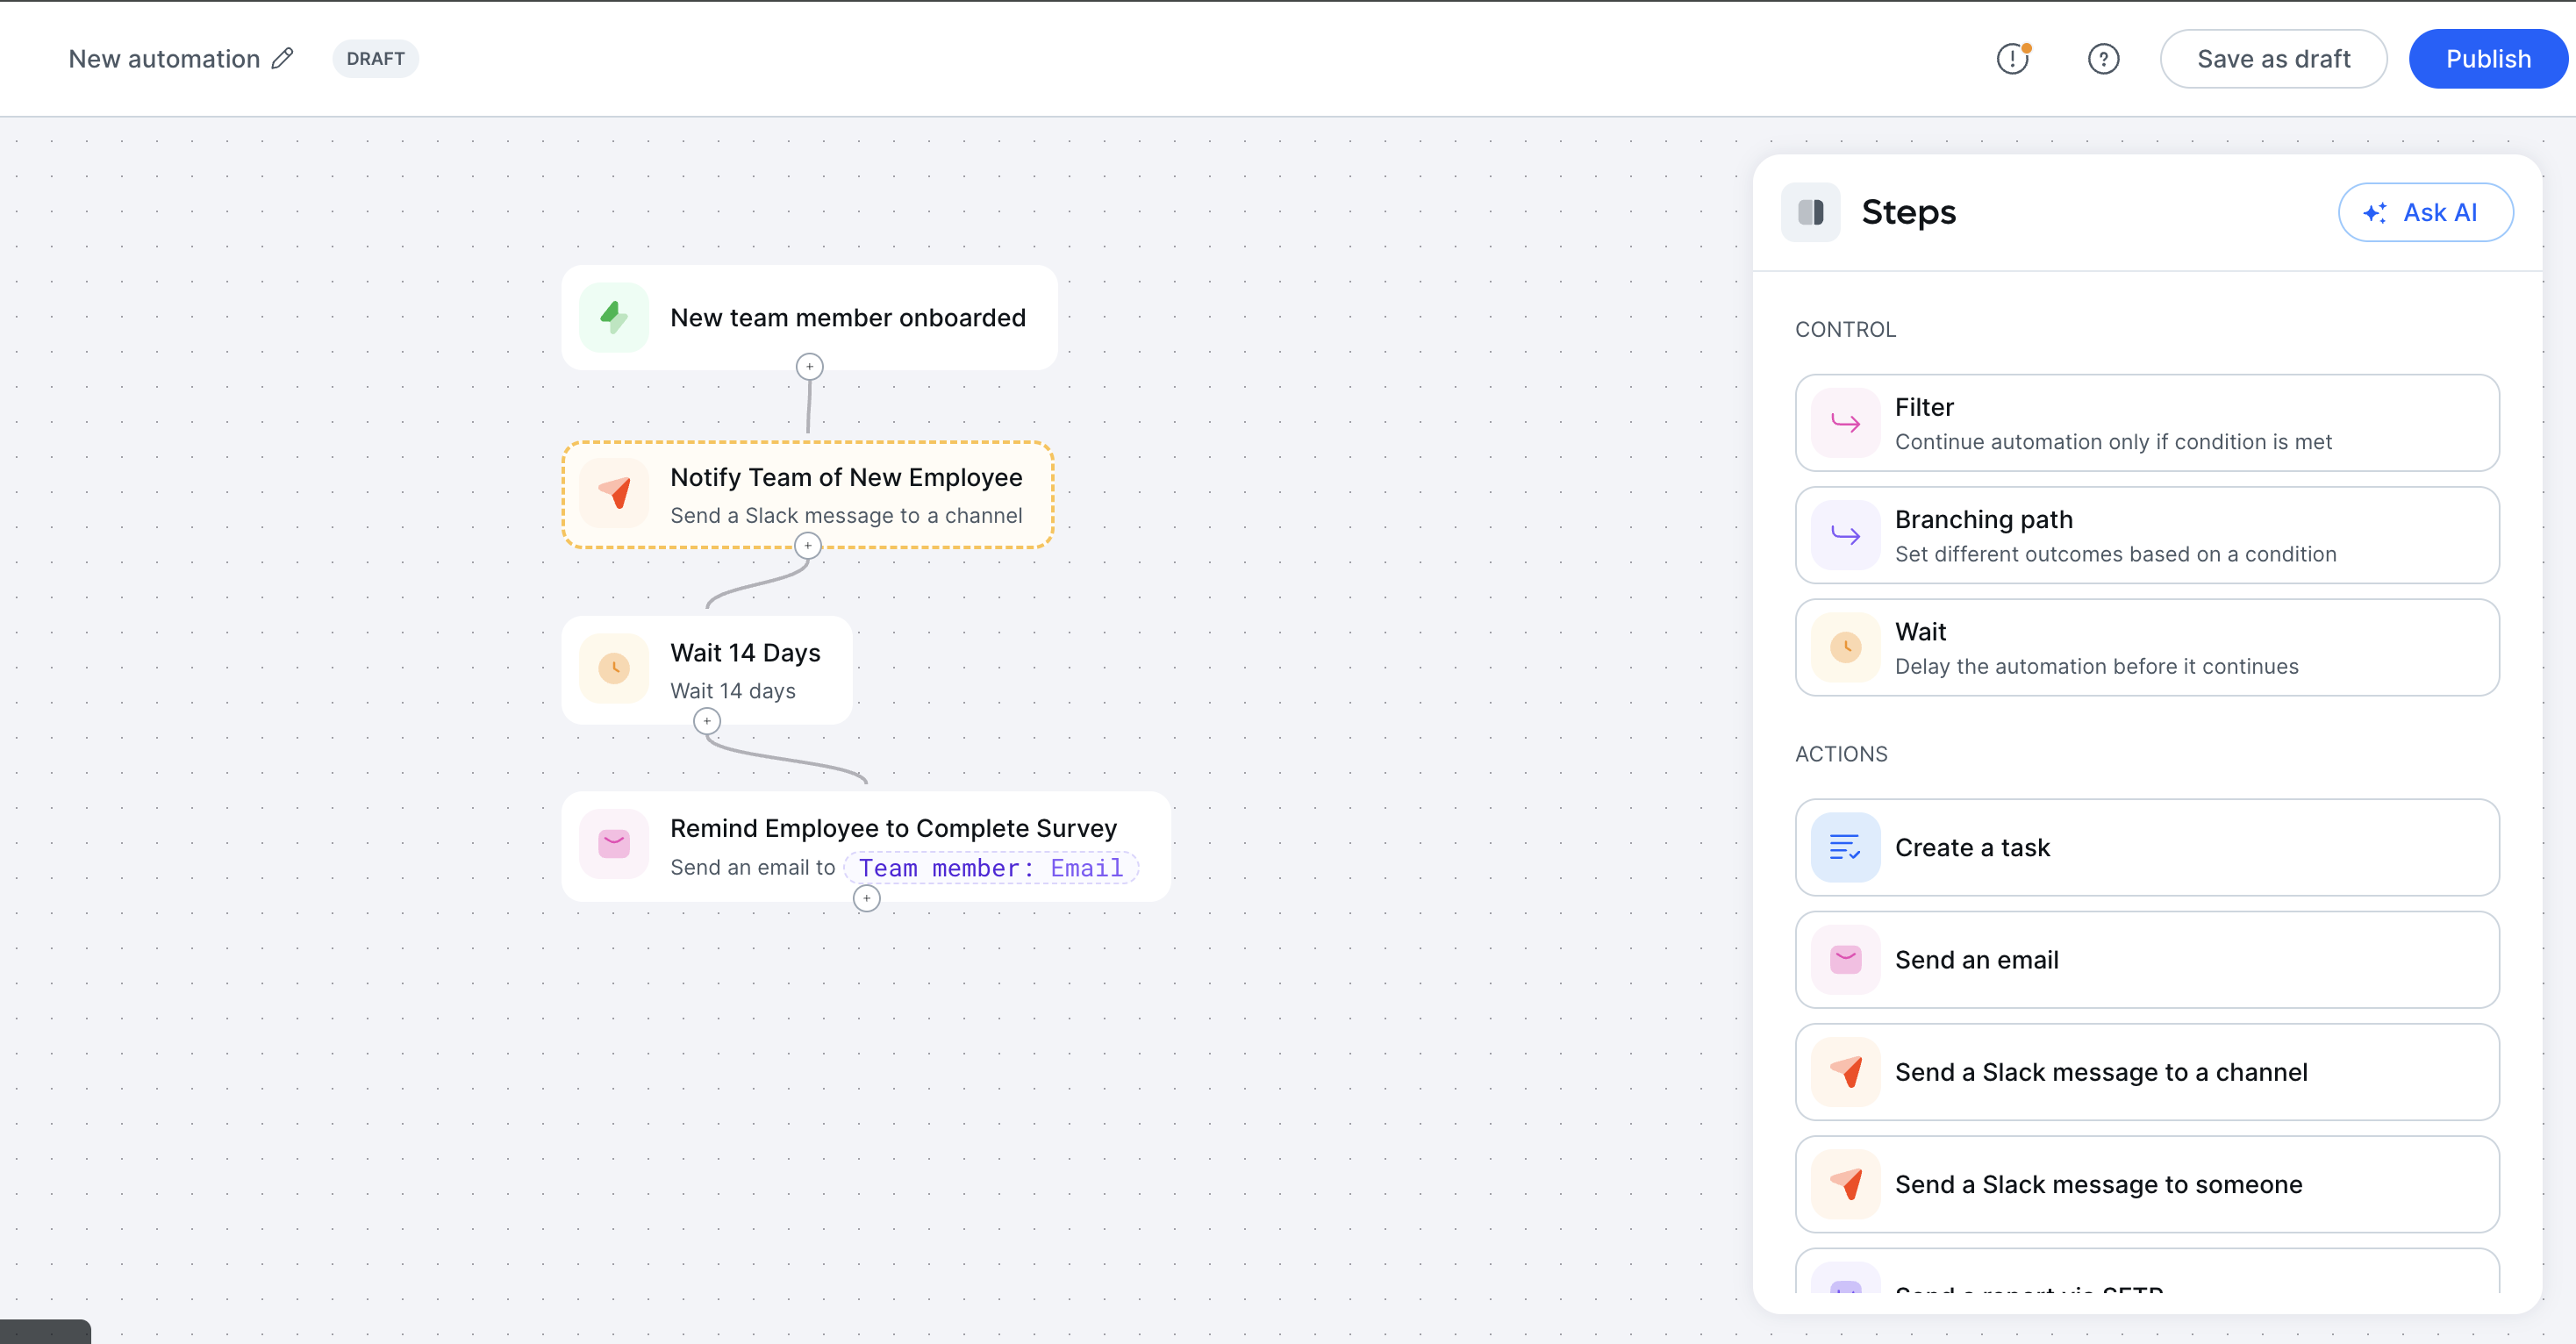Choose Send a Slack message to someone
Image resolution: width=2576 pixels, height=1344 pixels.
[2147, 1185]
